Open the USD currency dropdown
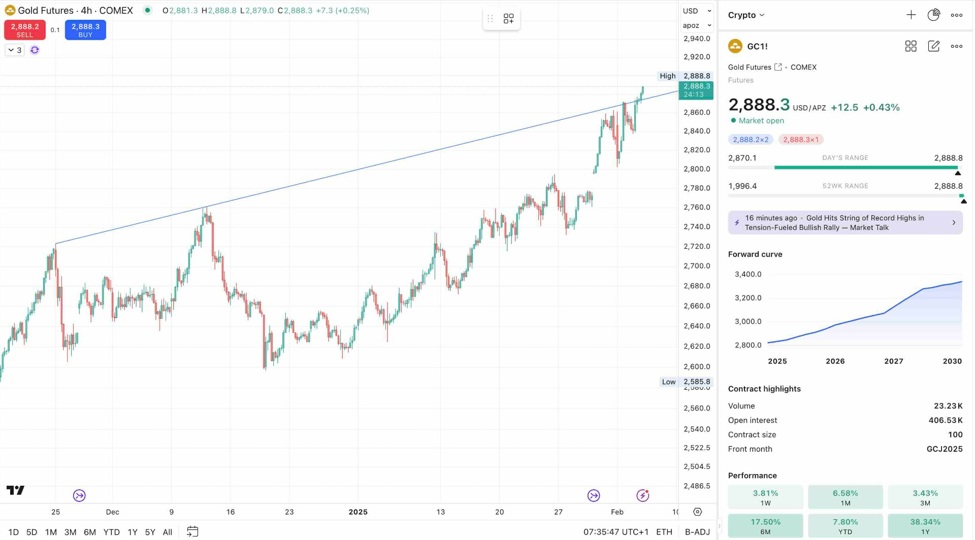Viewport: 975px width, 540px height. 697,11
